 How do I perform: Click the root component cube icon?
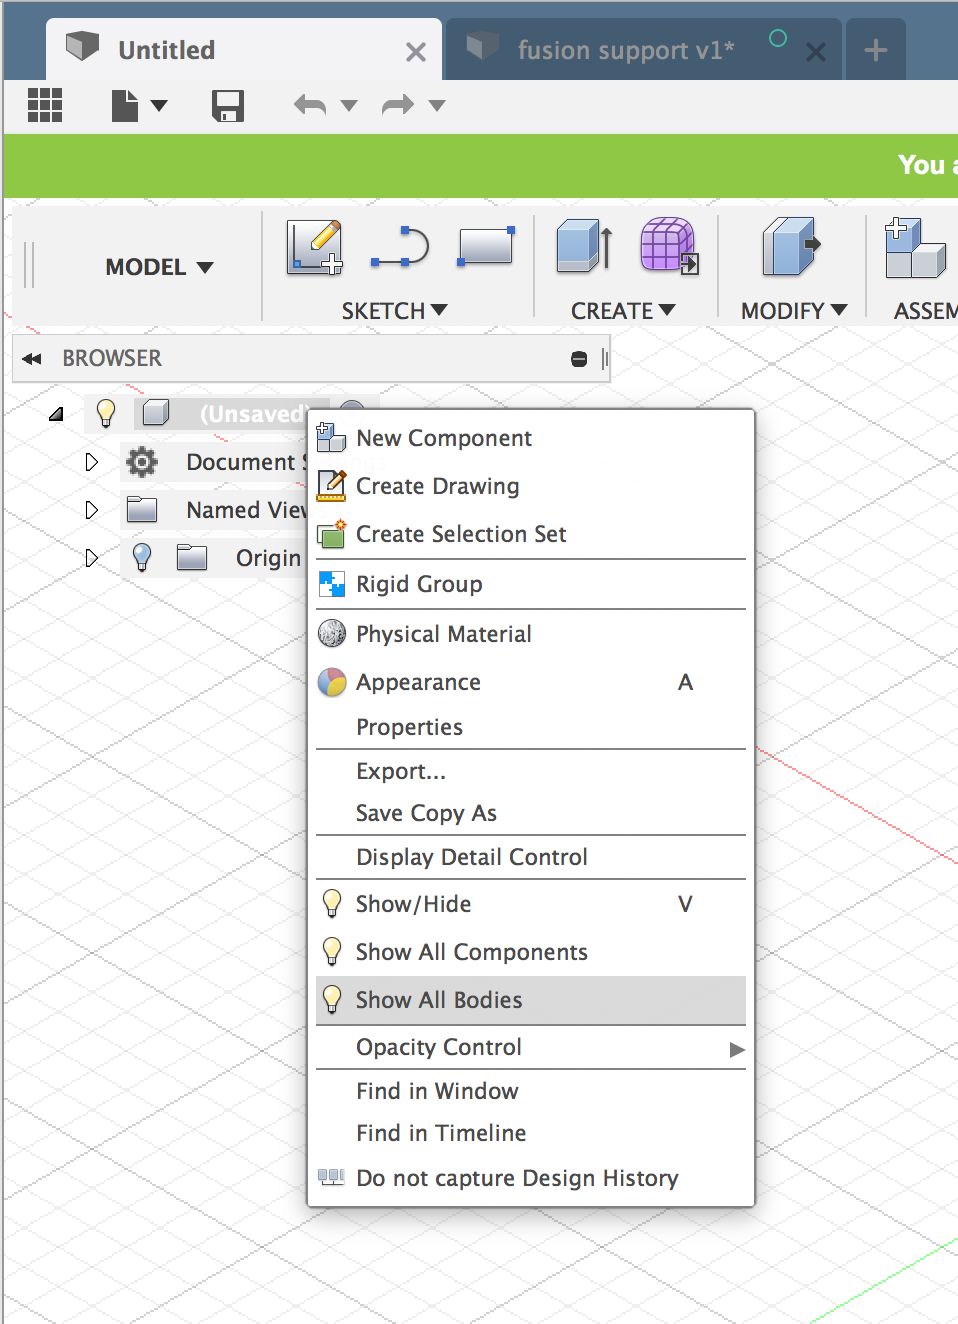[x=156, y=412]
